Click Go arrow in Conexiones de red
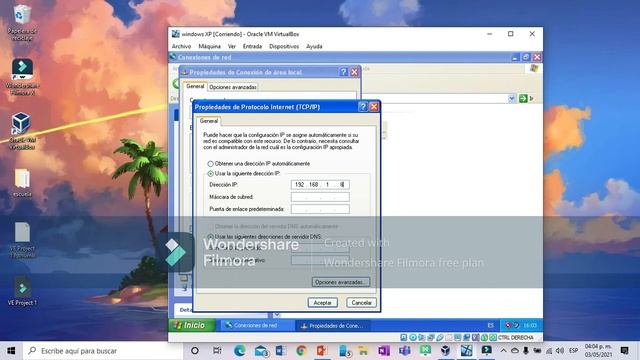The width and height of the screenshot is (640, 360). (523, 98)
